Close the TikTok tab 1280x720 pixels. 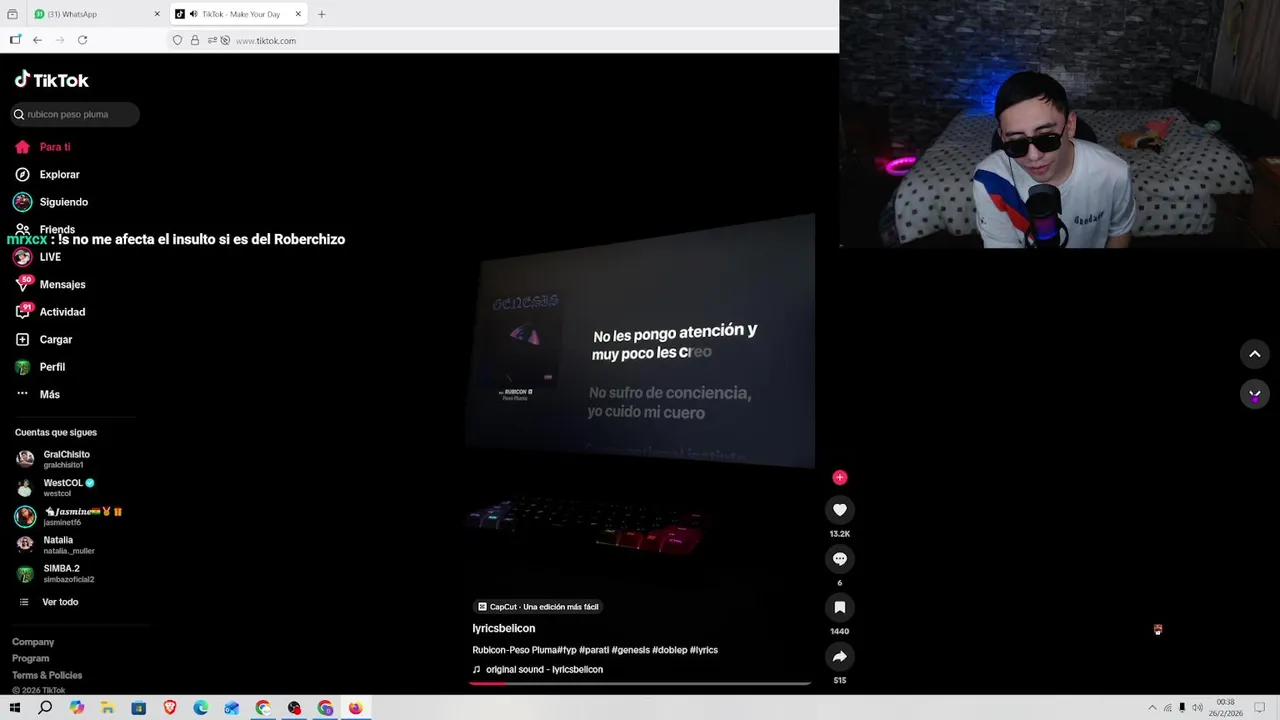pyautogui.click(x=298, y=14)
